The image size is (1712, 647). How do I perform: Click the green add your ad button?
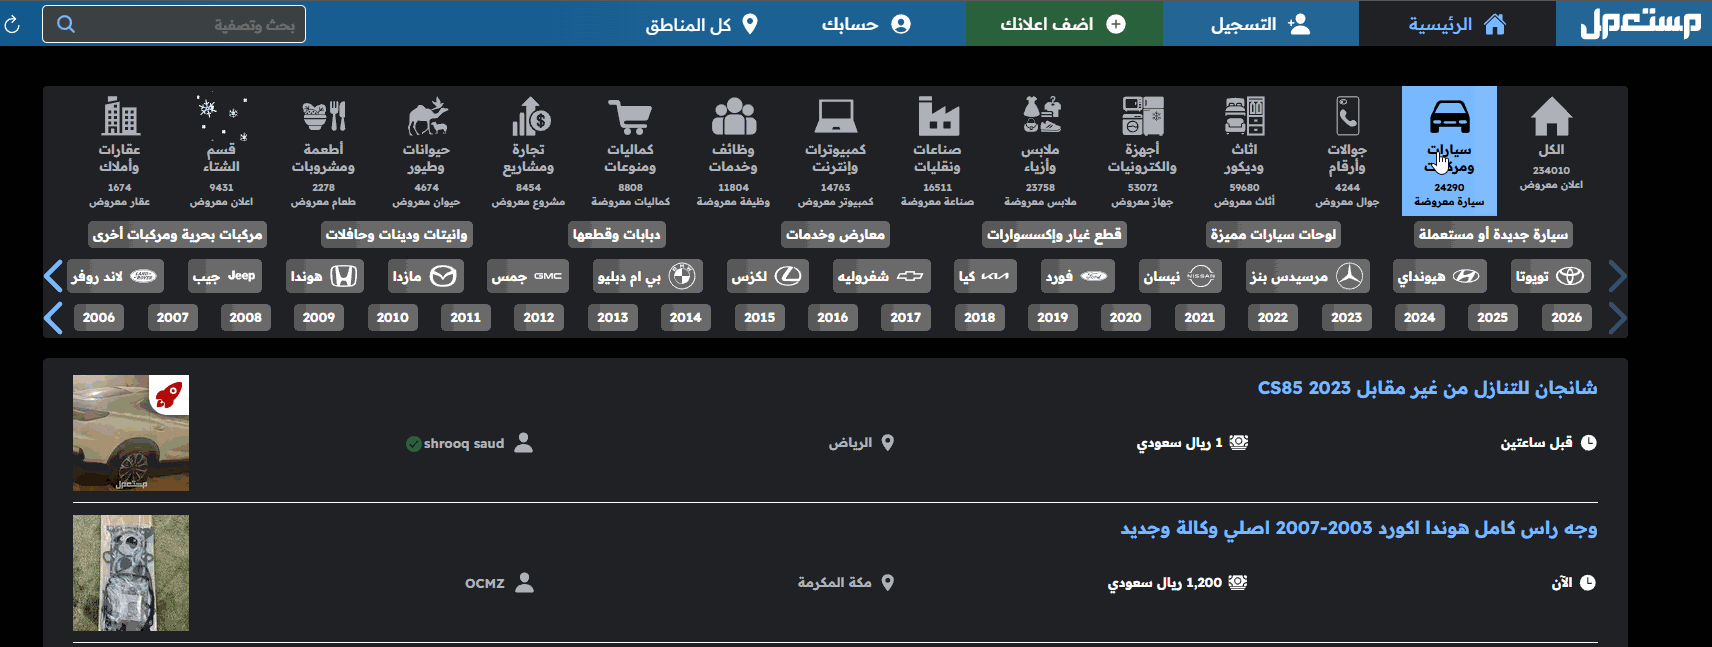pos(1063,24)
